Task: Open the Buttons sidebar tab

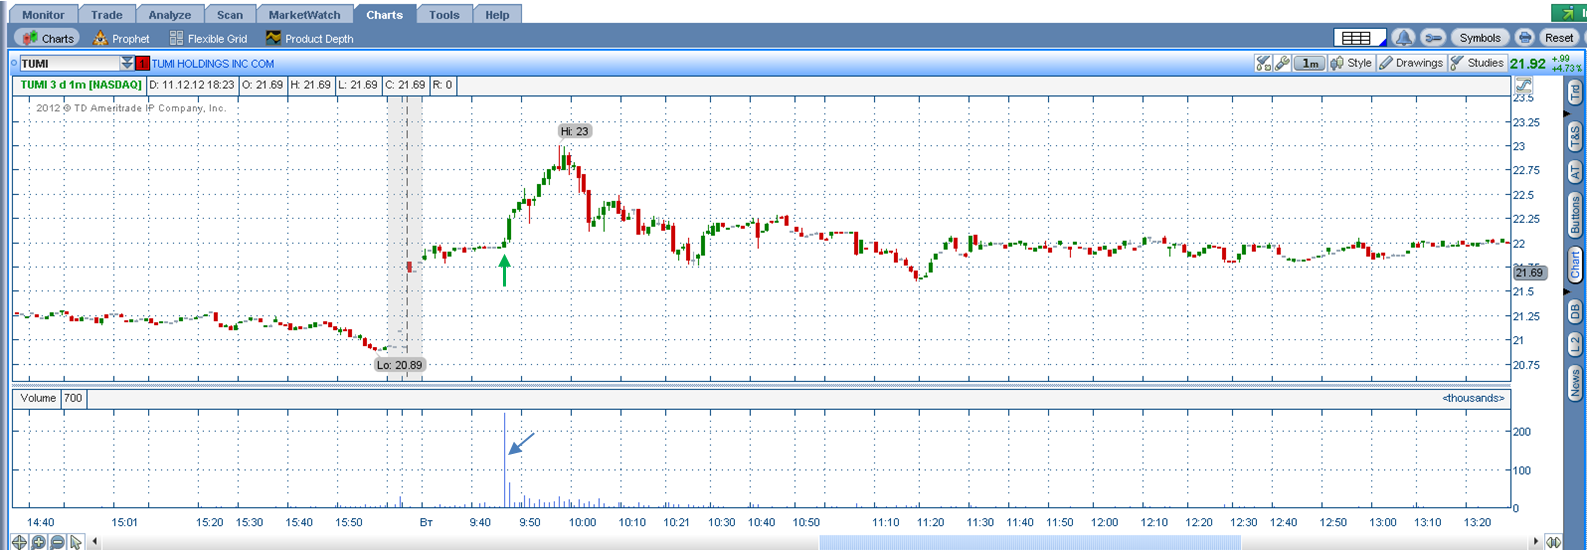Action: [1575, 215]
